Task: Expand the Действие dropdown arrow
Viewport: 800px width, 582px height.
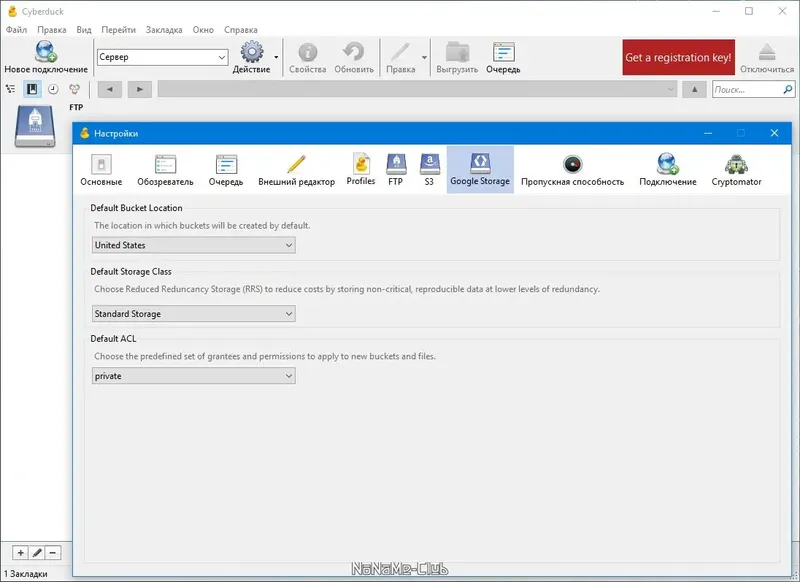Action: (276, 57)
